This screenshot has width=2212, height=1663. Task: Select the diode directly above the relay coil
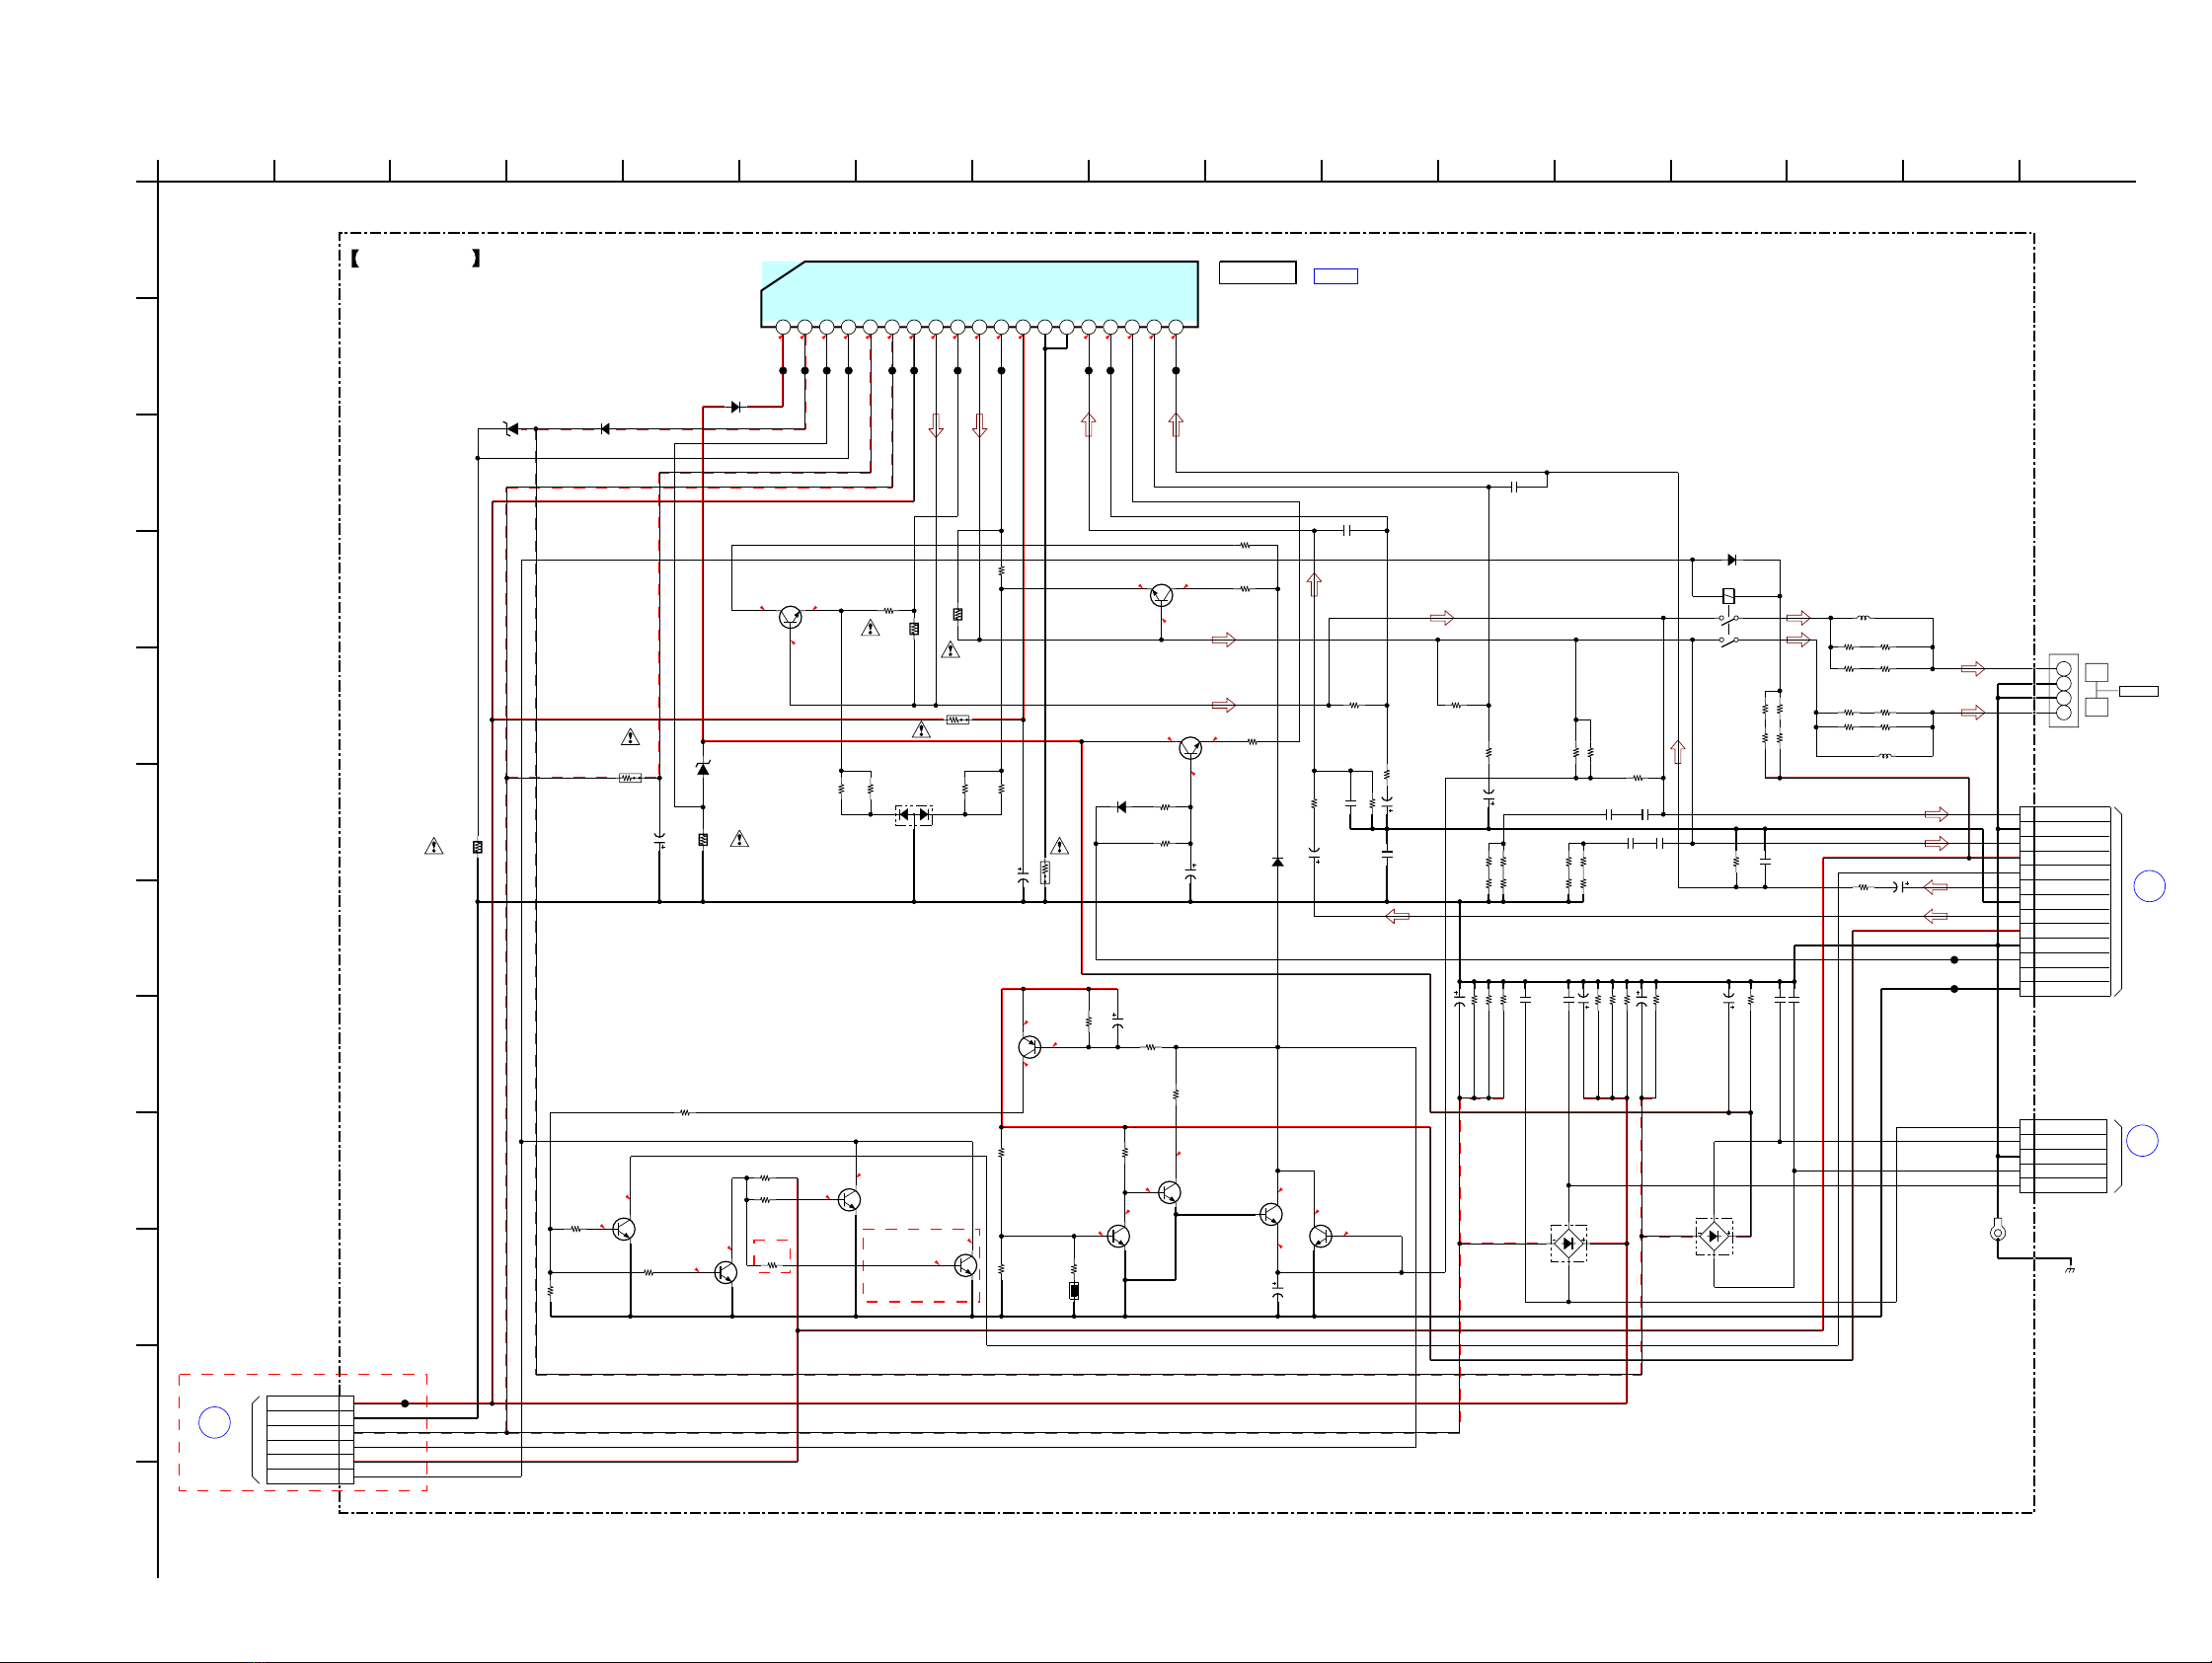point(1732,560)
